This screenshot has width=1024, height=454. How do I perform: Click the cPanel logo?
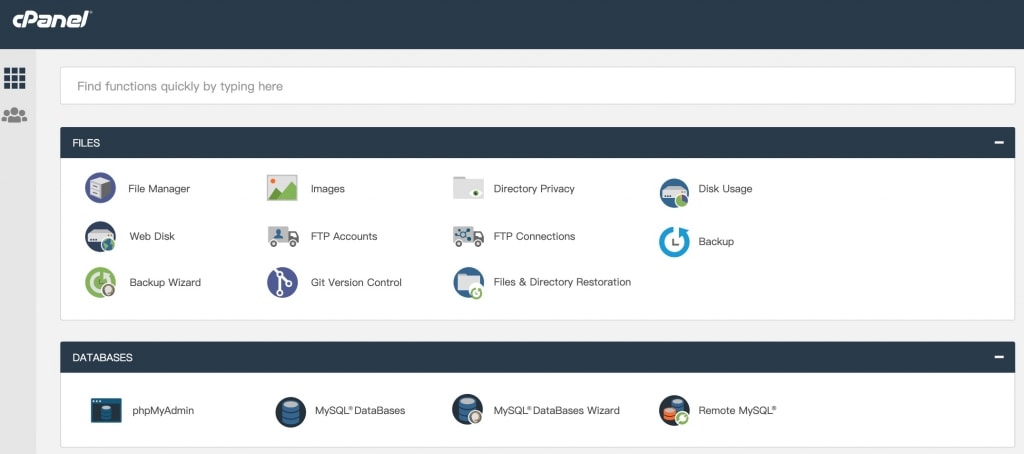tap(52, 19)
